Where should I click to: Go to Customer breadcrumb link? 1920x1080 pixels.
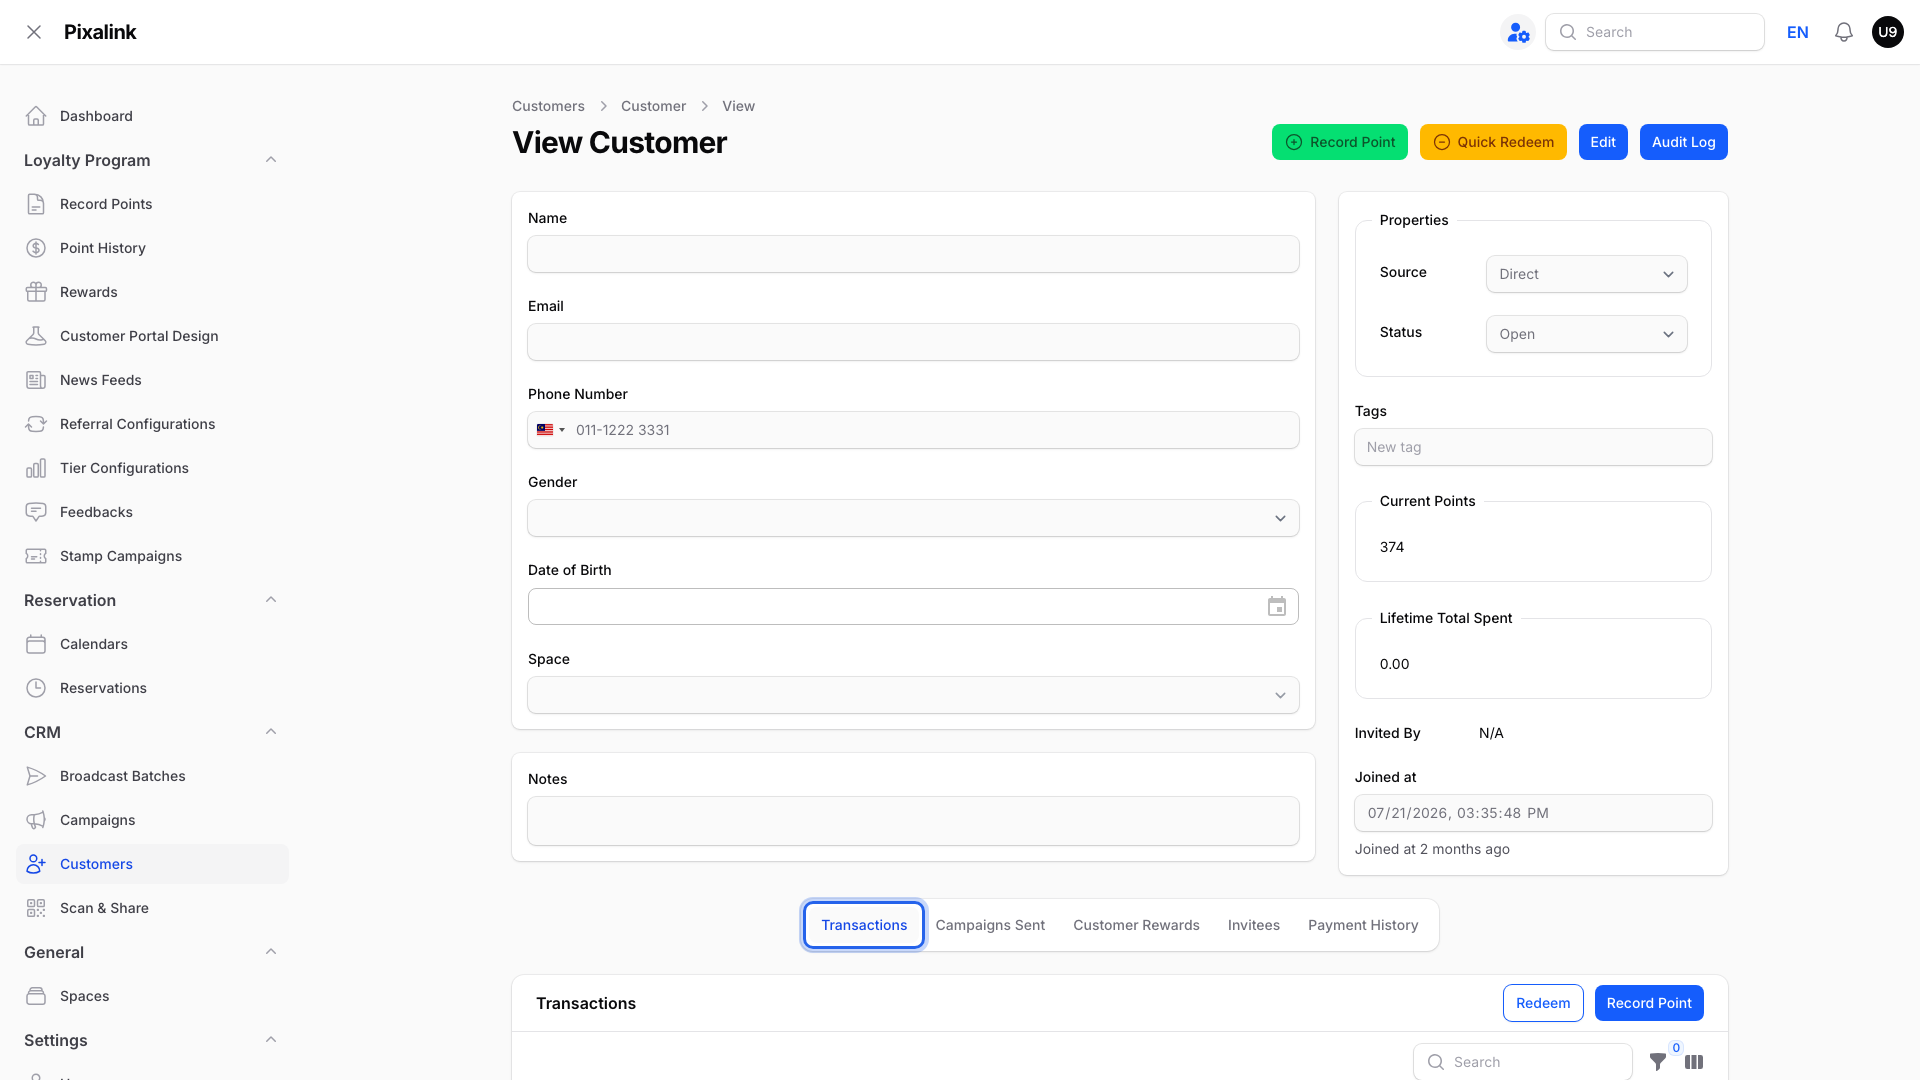(x=653, y=106)
